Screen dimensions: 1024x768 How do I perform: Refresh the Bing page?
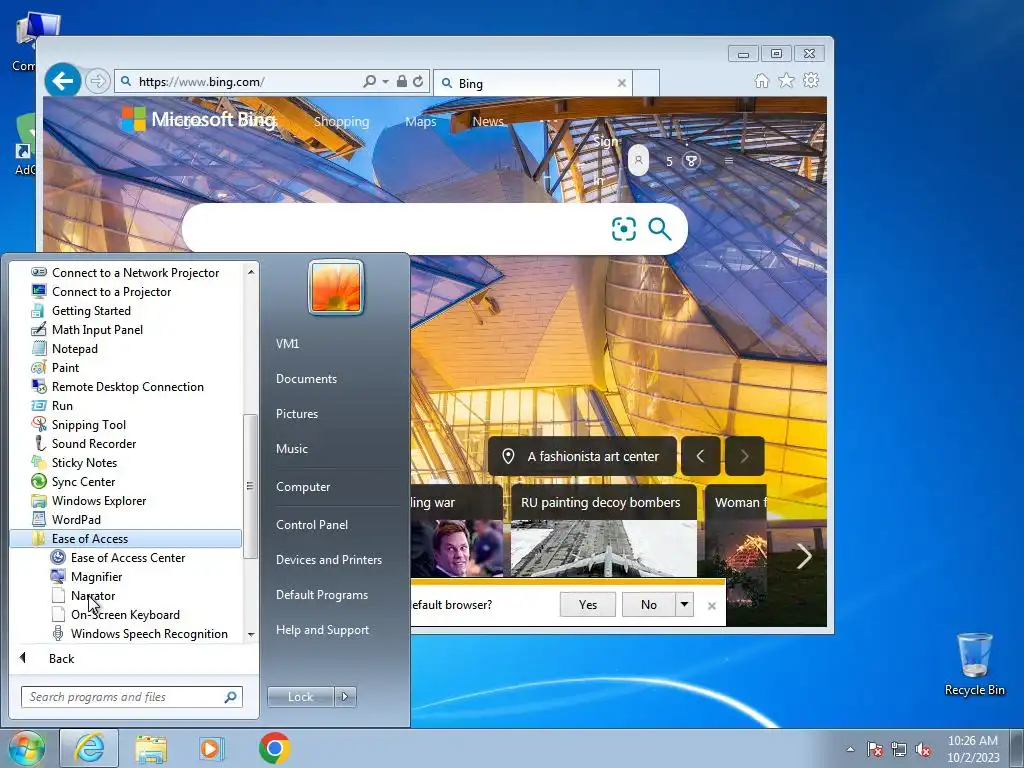418,82
